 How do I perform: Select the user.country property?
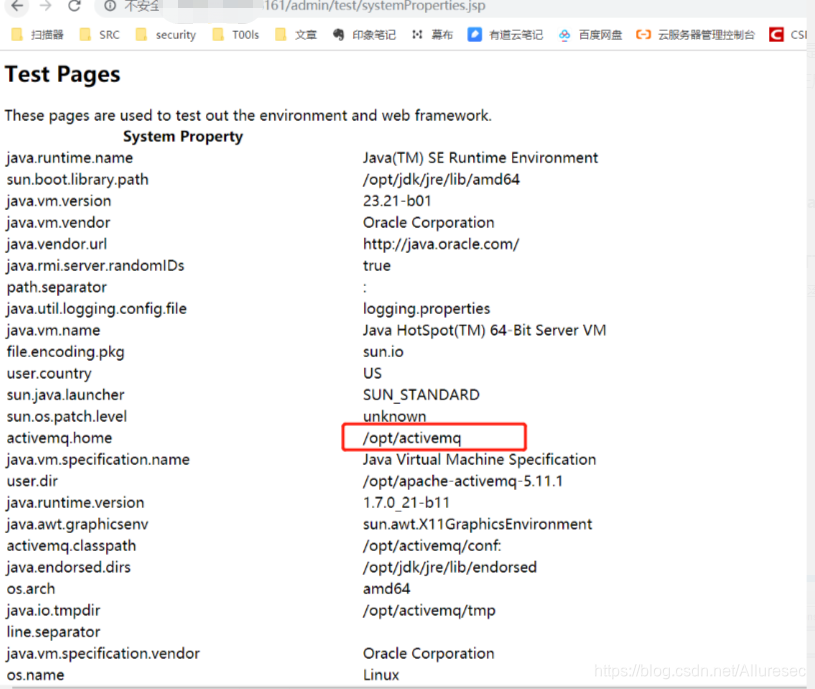(x=49, y=374)
